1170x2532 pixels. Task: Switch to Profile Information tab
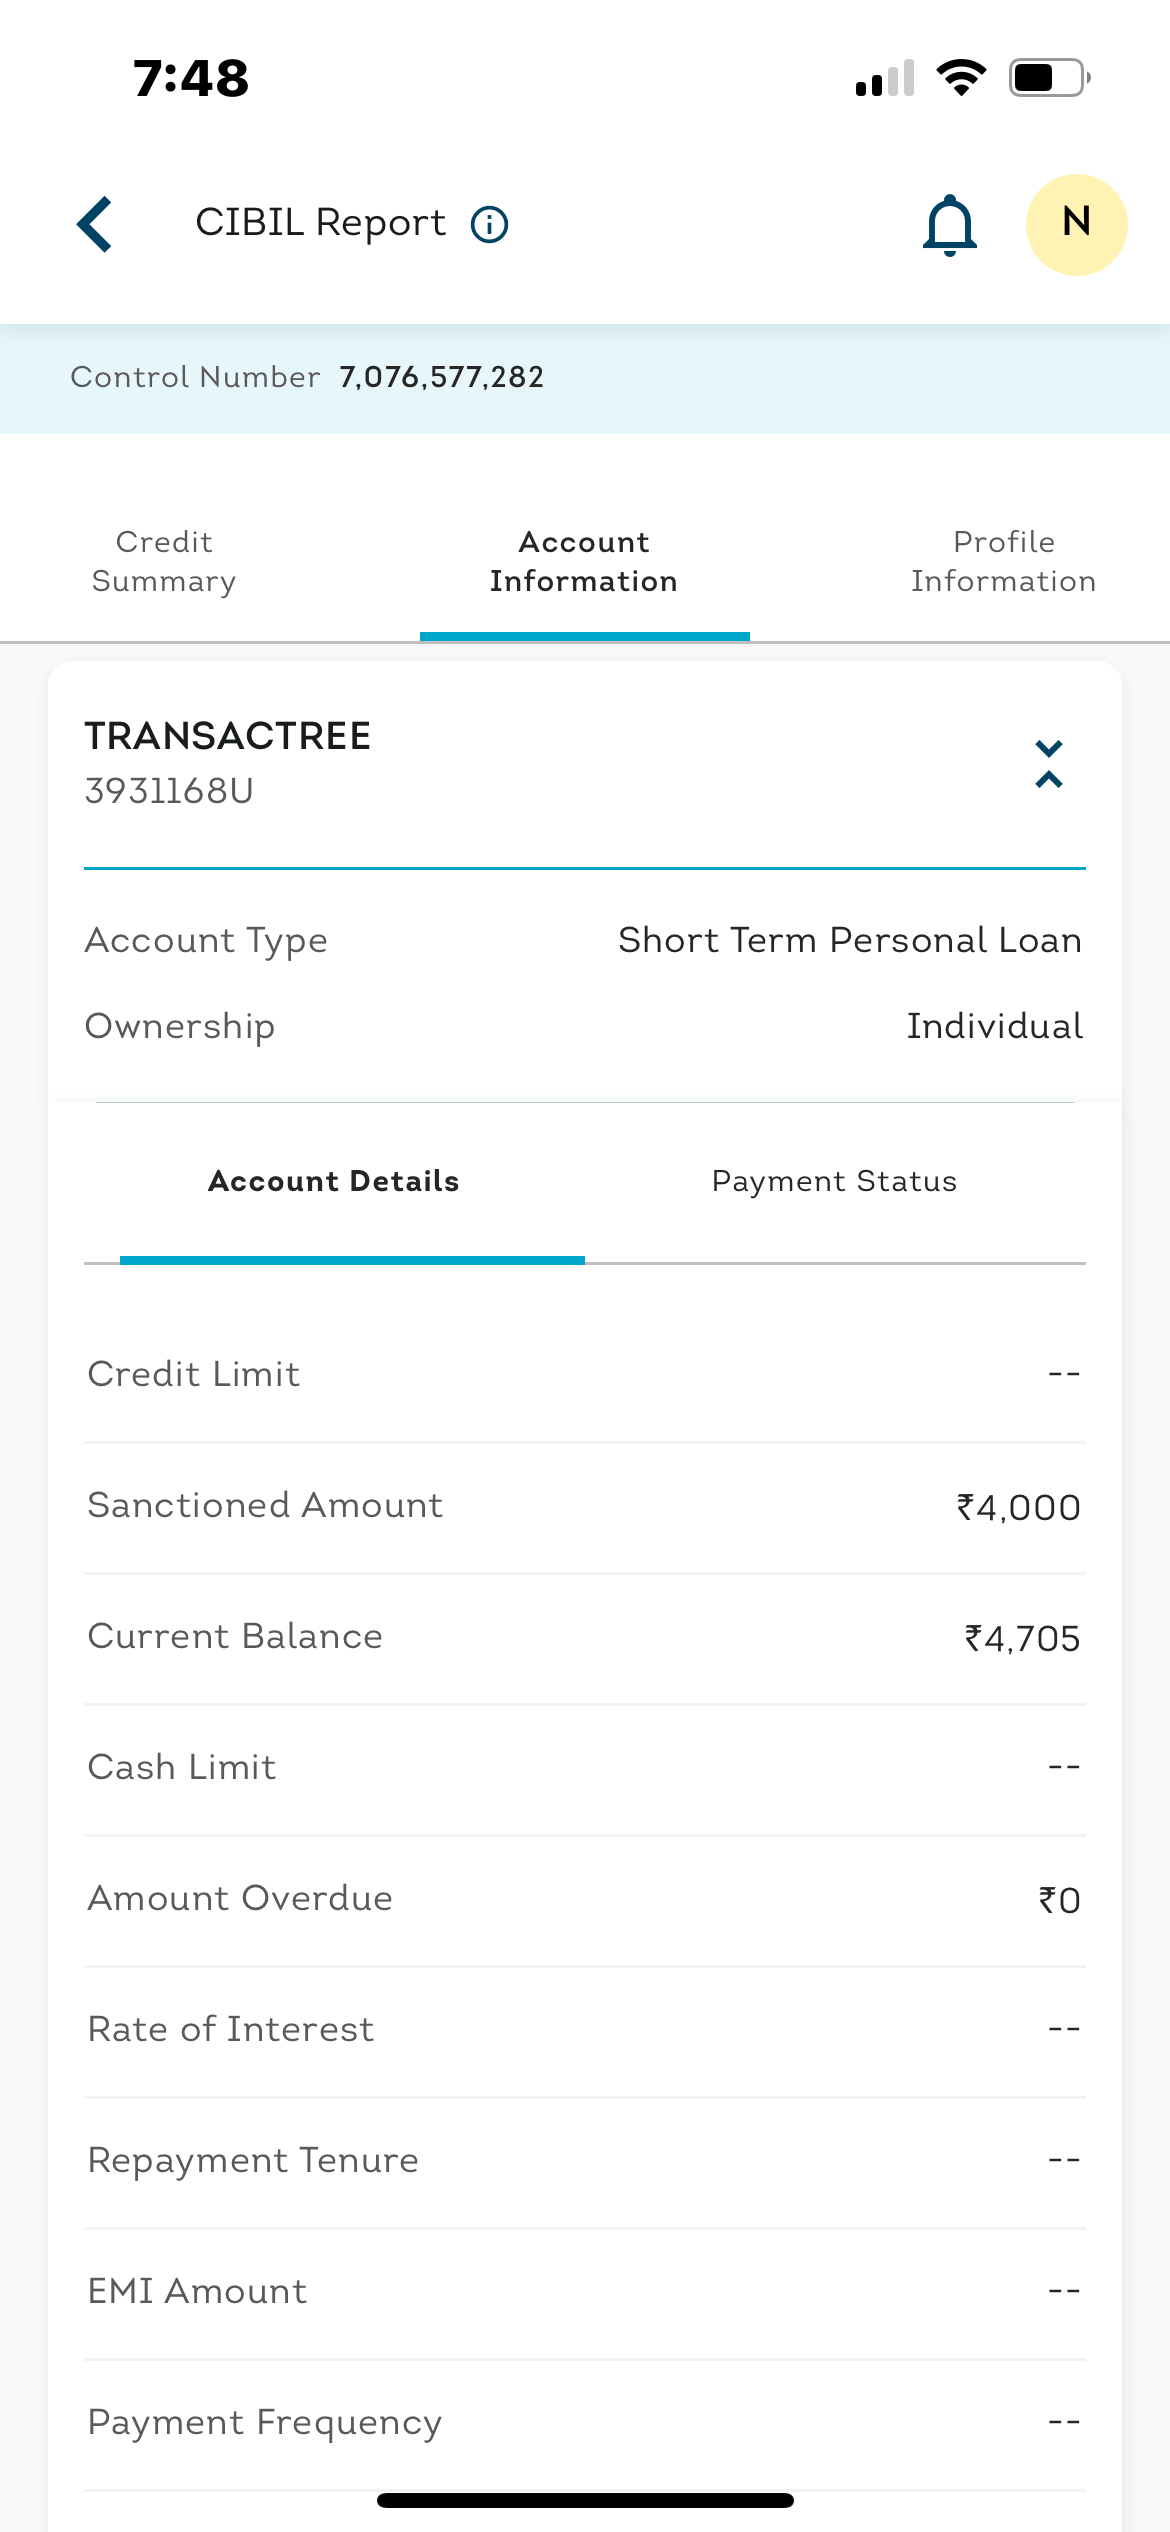[x=1003, y=562]
